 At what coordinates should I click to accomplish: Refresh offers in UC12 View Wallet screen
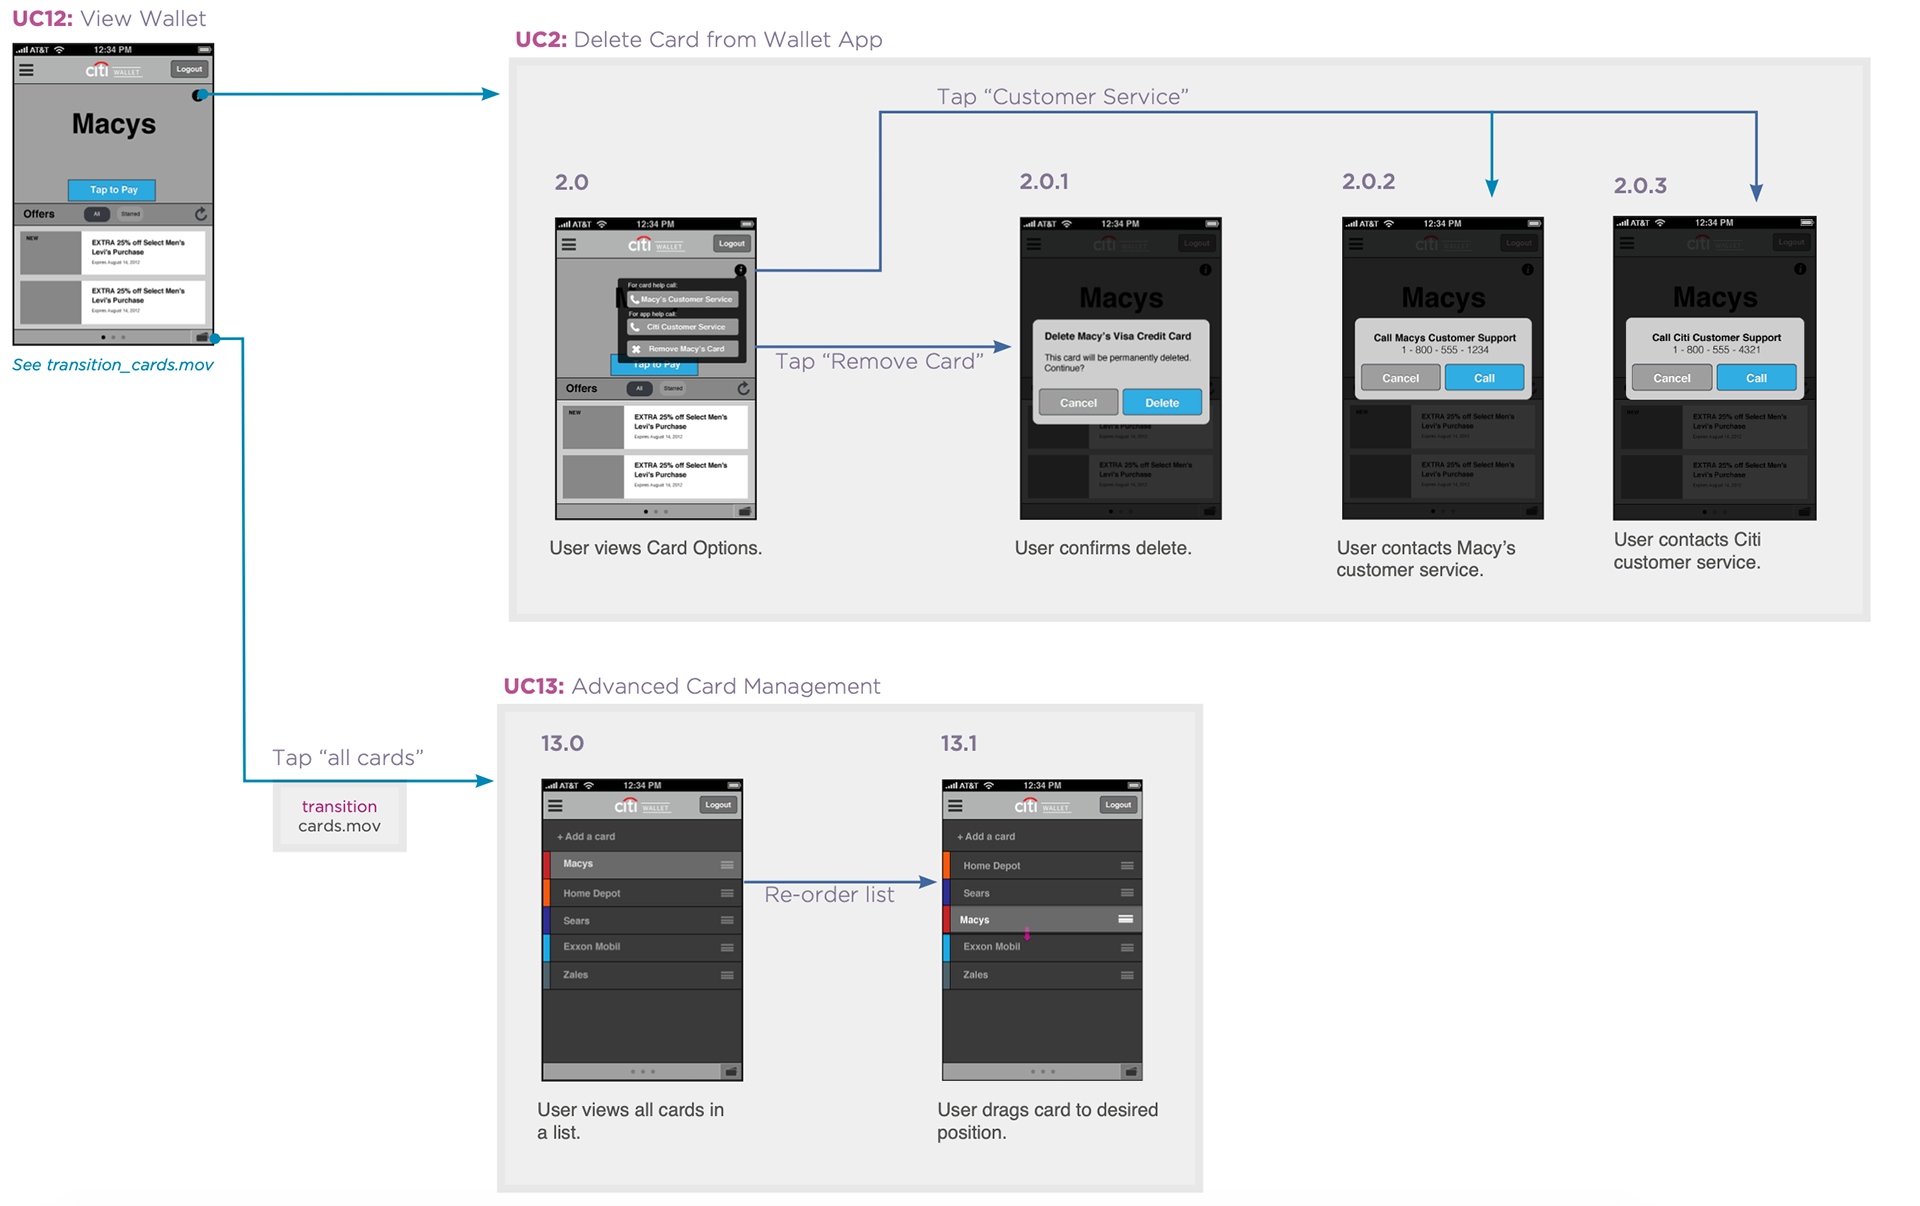(x=201, y=214)
